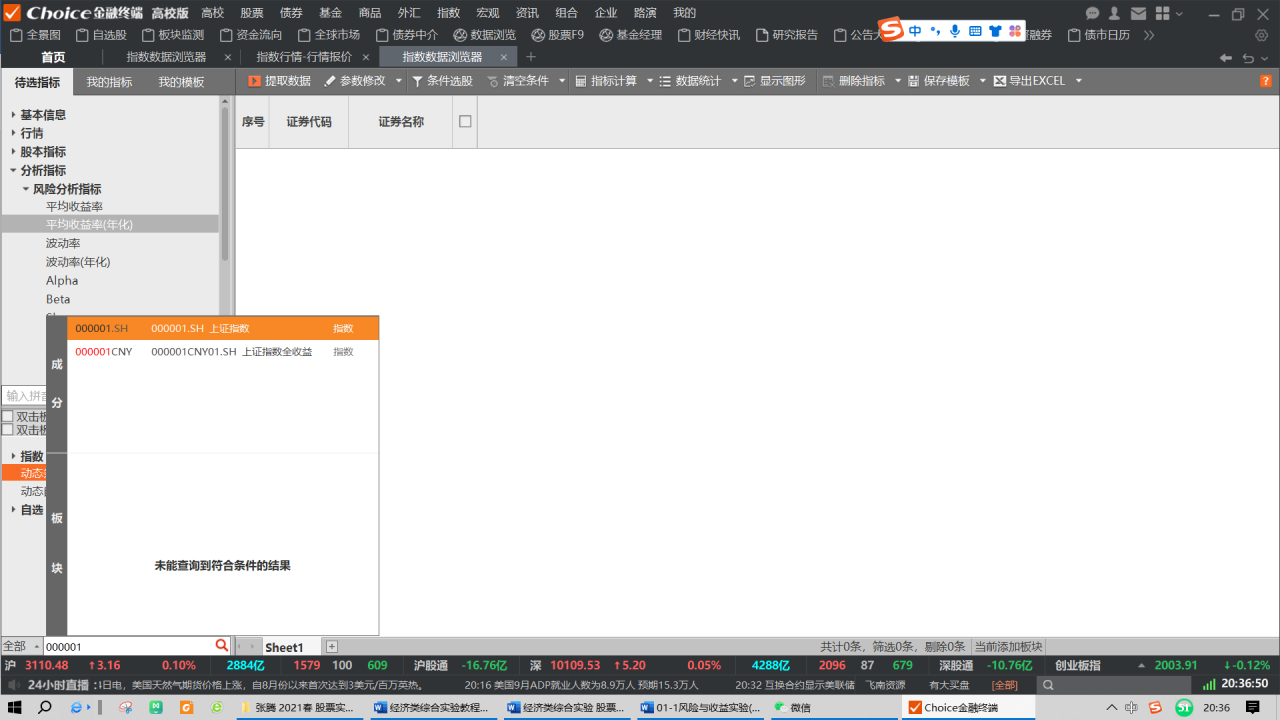
Task: Open the 数据浏览 shortcut
Action: pyautogui.click(x=485, y=35)
